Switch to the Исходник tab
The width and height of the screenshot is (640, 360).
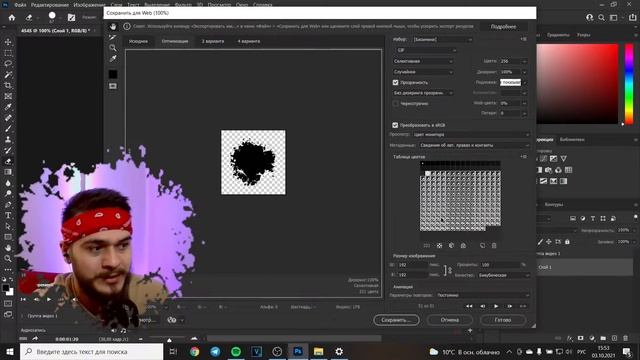[x=138, y=41]
